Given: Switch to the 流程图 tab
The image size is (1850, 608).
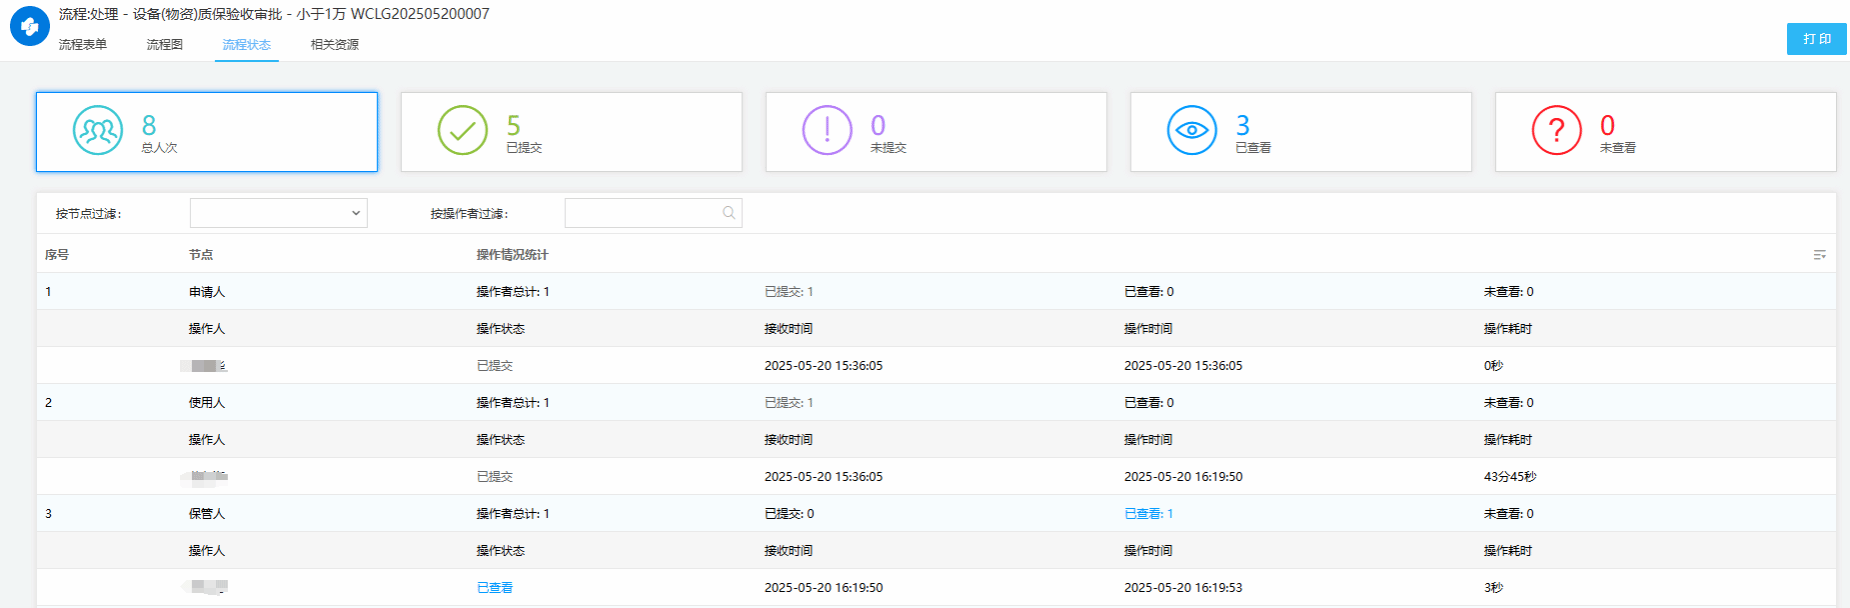Looking at the screenshot, I should (164, 45).
